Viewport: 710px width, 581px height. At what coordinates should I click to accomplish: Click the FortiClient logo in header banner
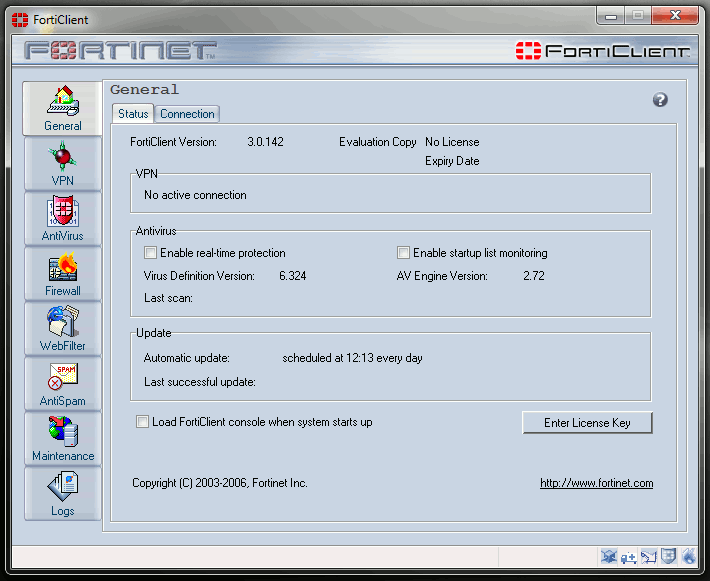click(x=602, y=51)
